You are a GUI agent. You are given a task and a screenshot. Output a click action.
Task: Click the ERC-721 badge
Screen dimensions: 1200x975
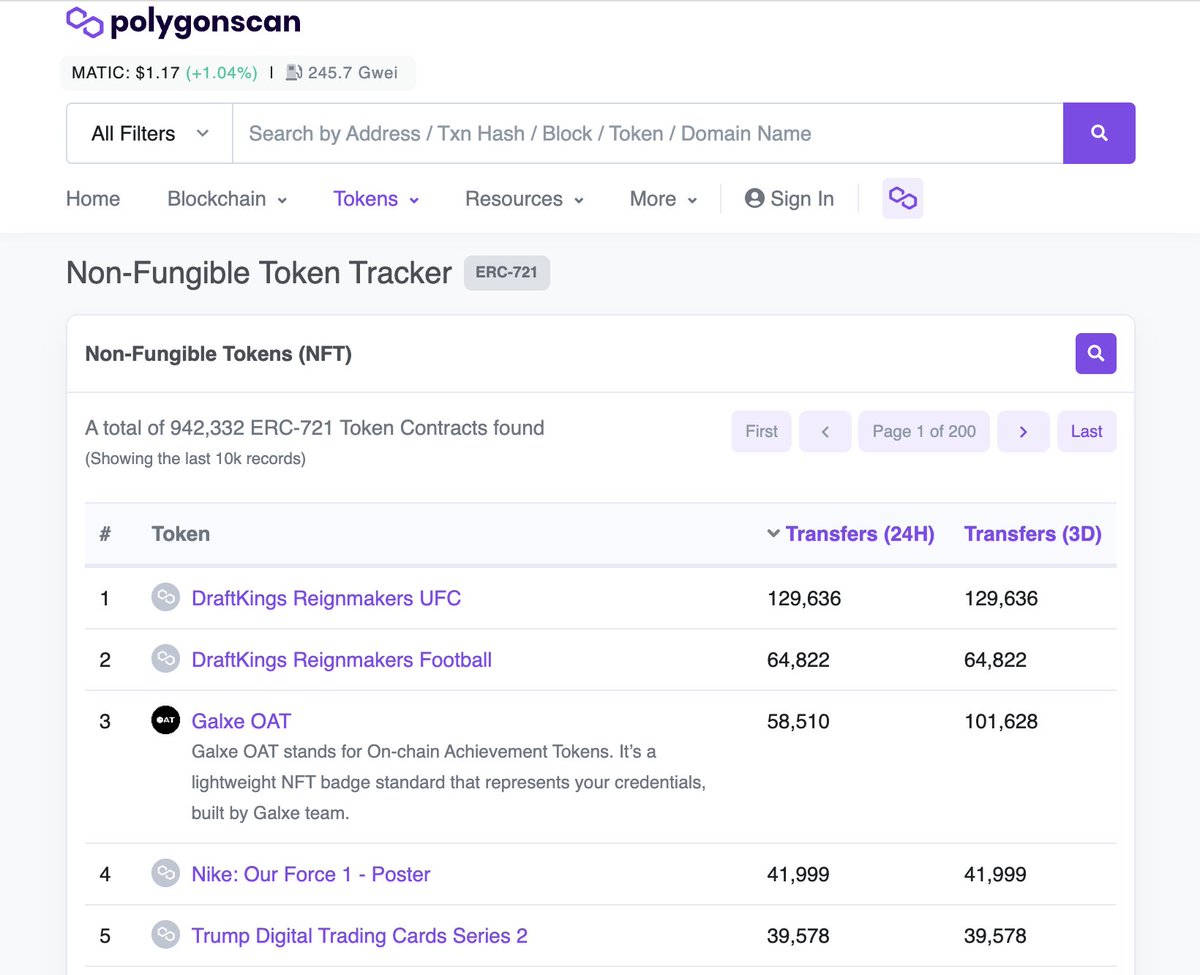(x=507, y=272)
